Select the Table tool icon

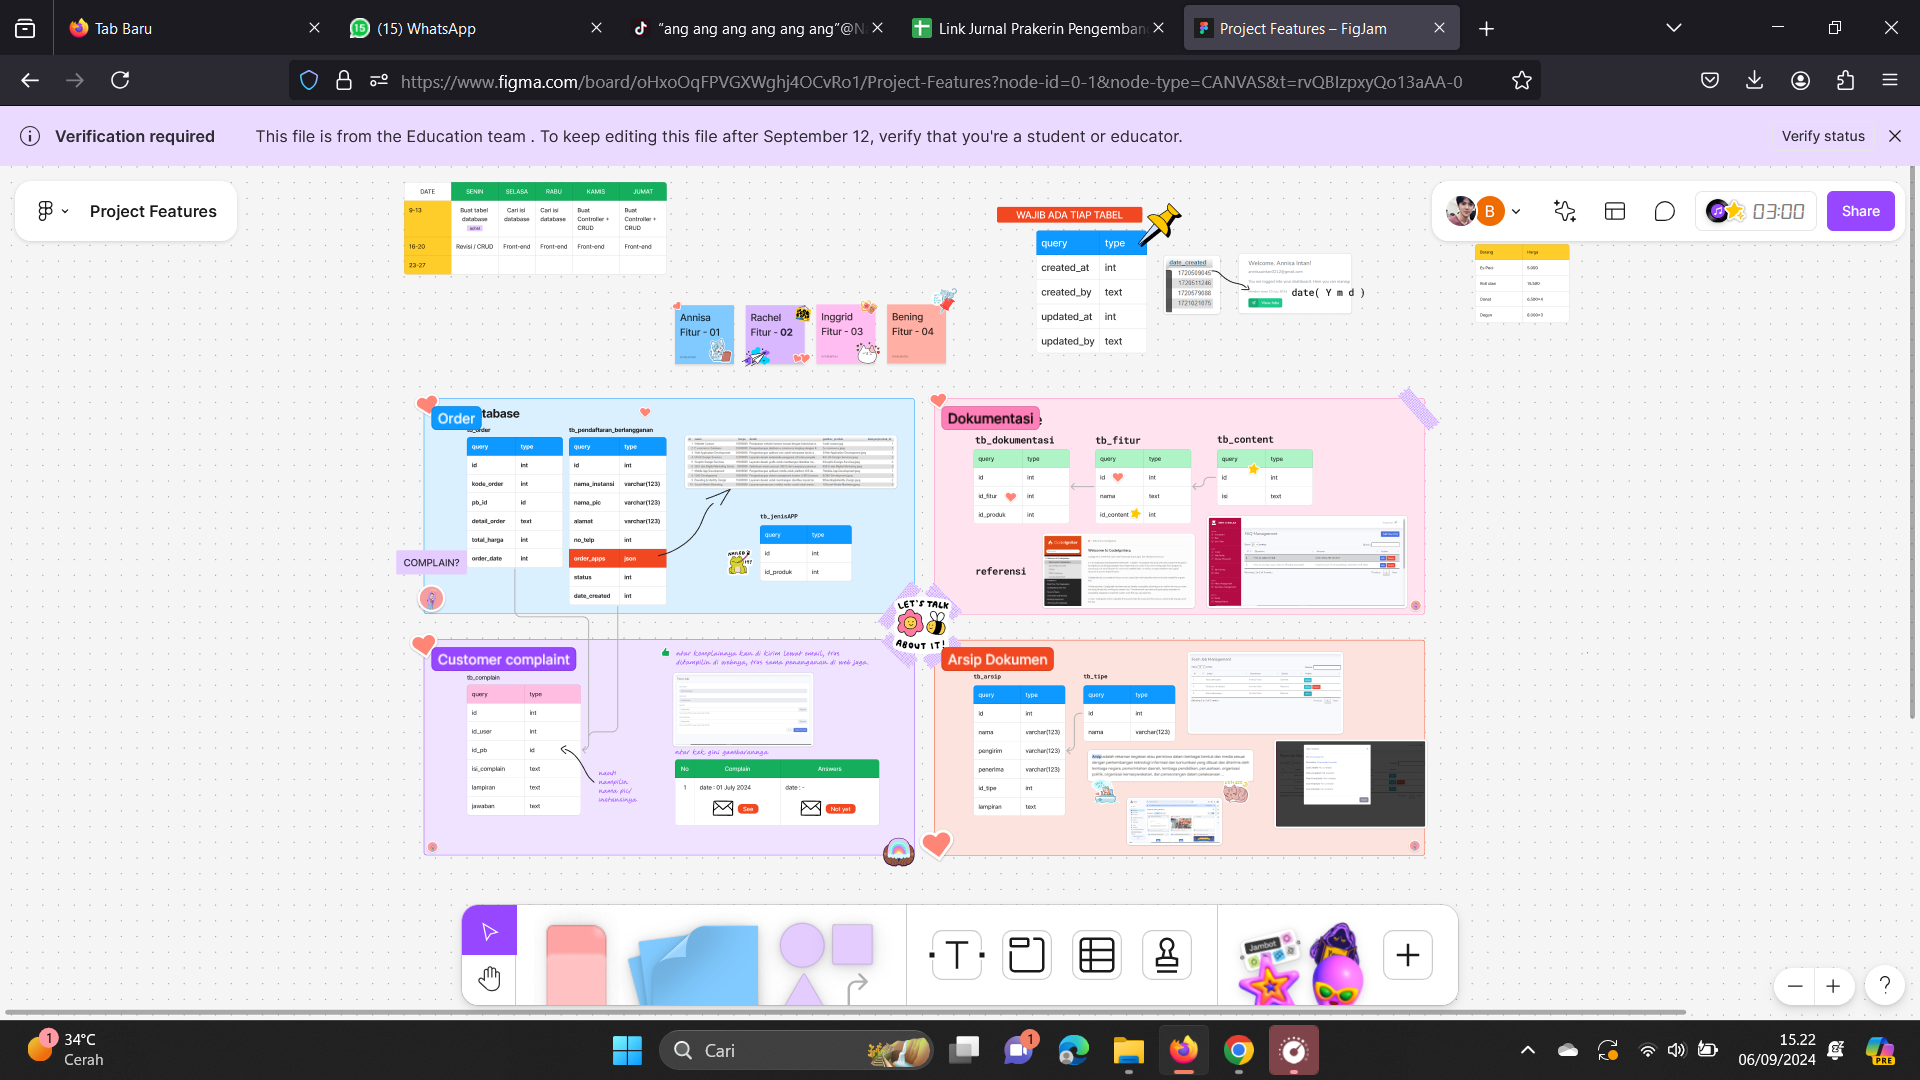[1097, 955]
